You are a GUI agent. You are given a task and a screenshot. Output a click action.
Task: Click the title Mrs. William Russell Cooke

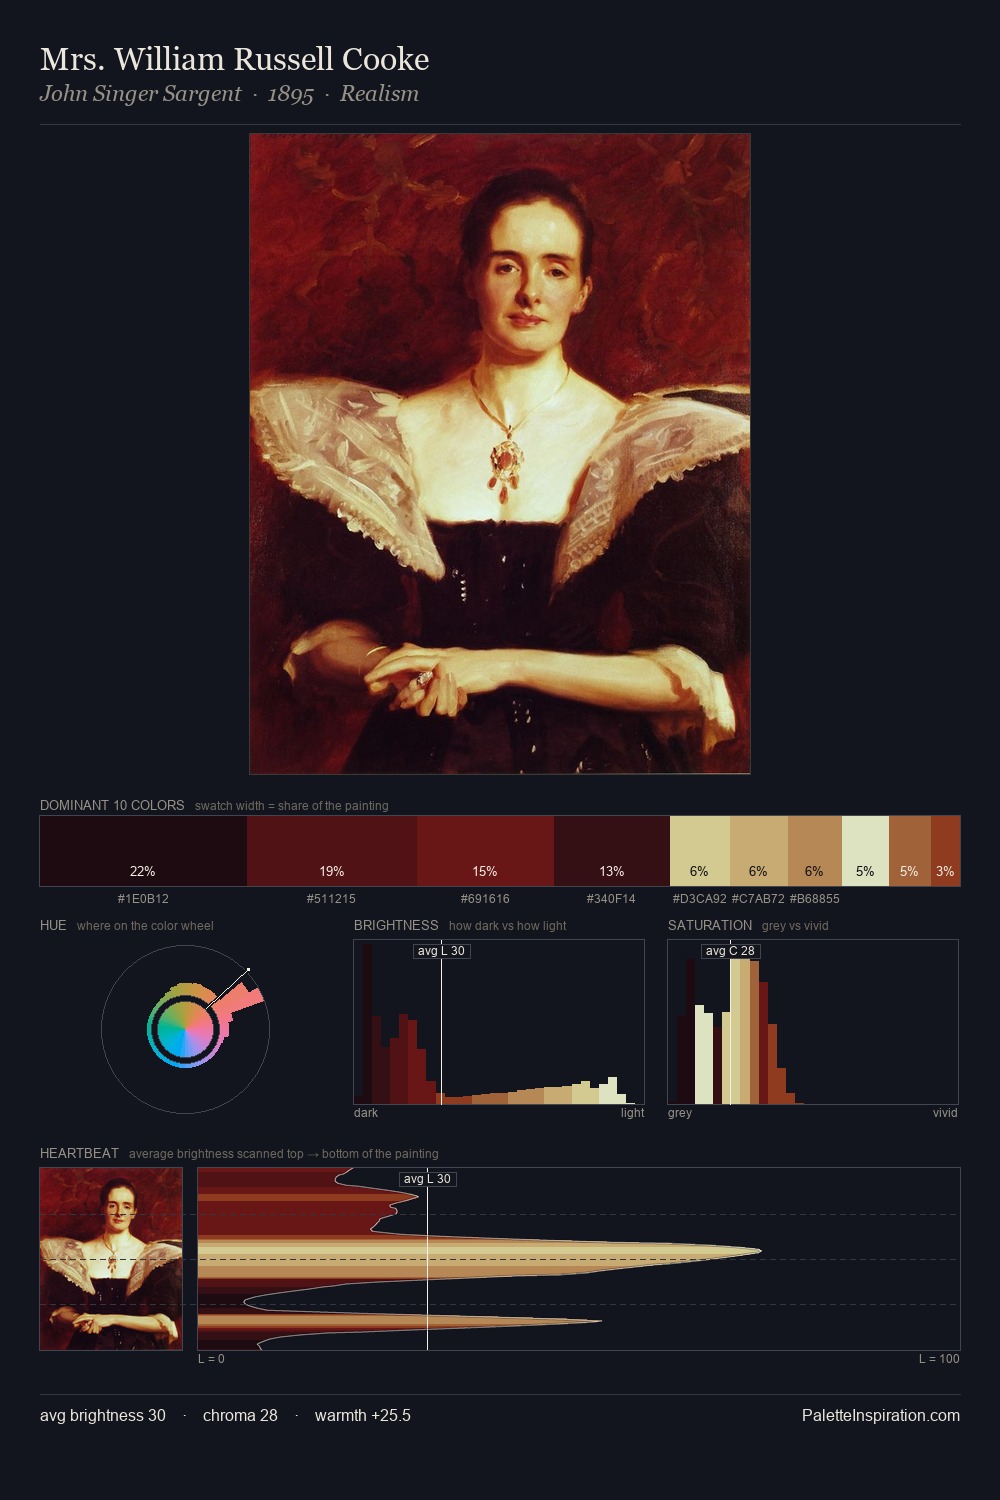(x=235, y=59)
